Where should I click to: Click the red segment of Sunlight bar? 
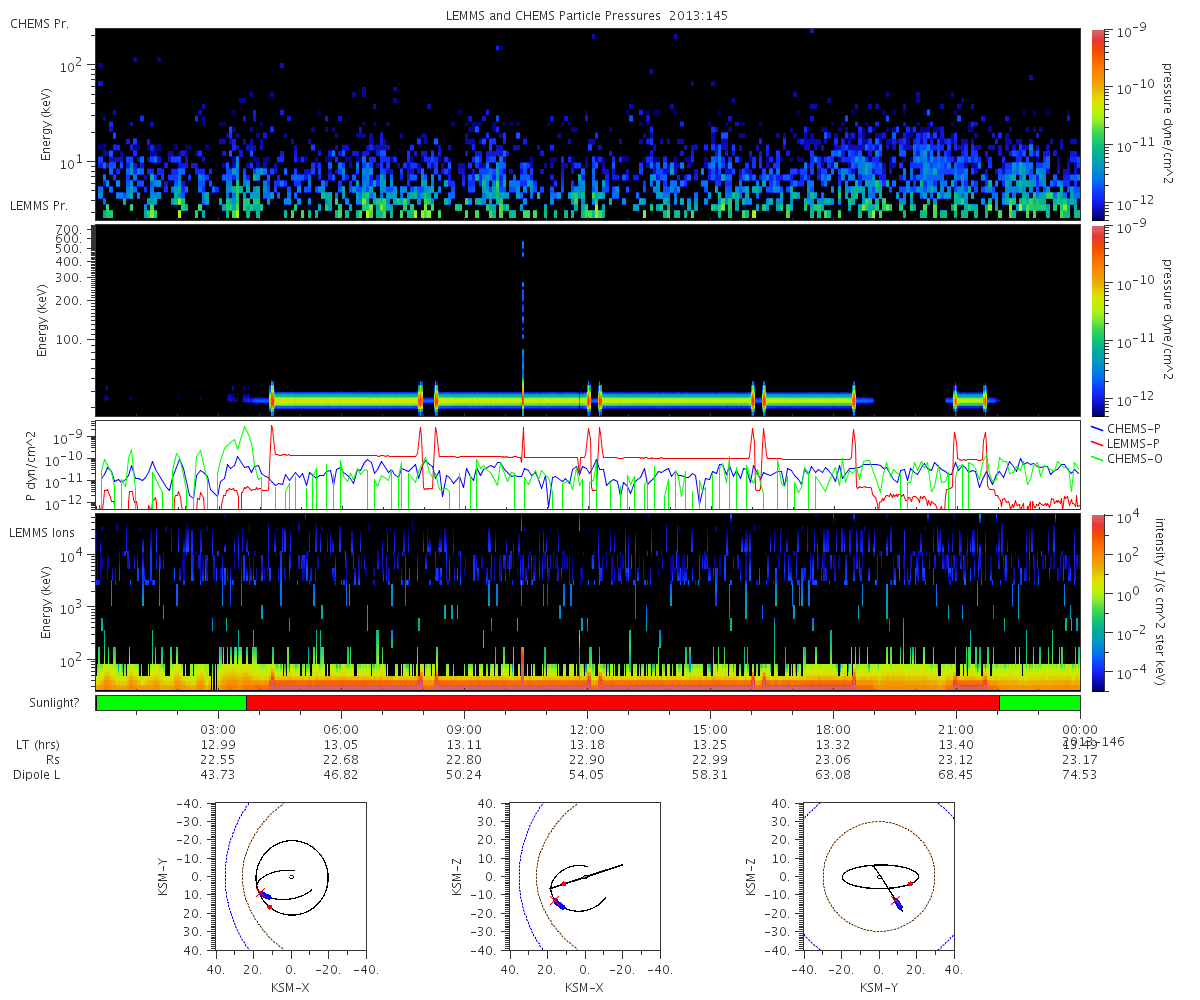(622, 703)
